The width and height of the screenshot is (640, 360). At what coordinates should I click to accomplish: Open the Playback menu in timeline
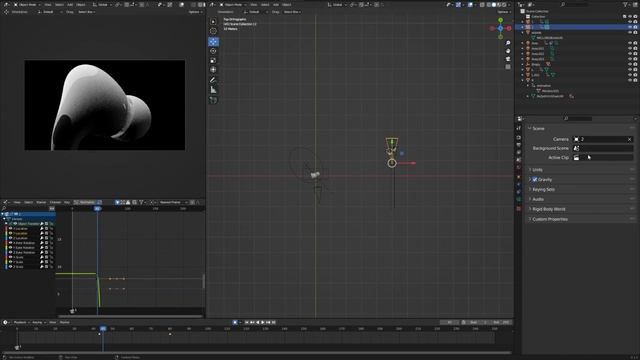21,322
